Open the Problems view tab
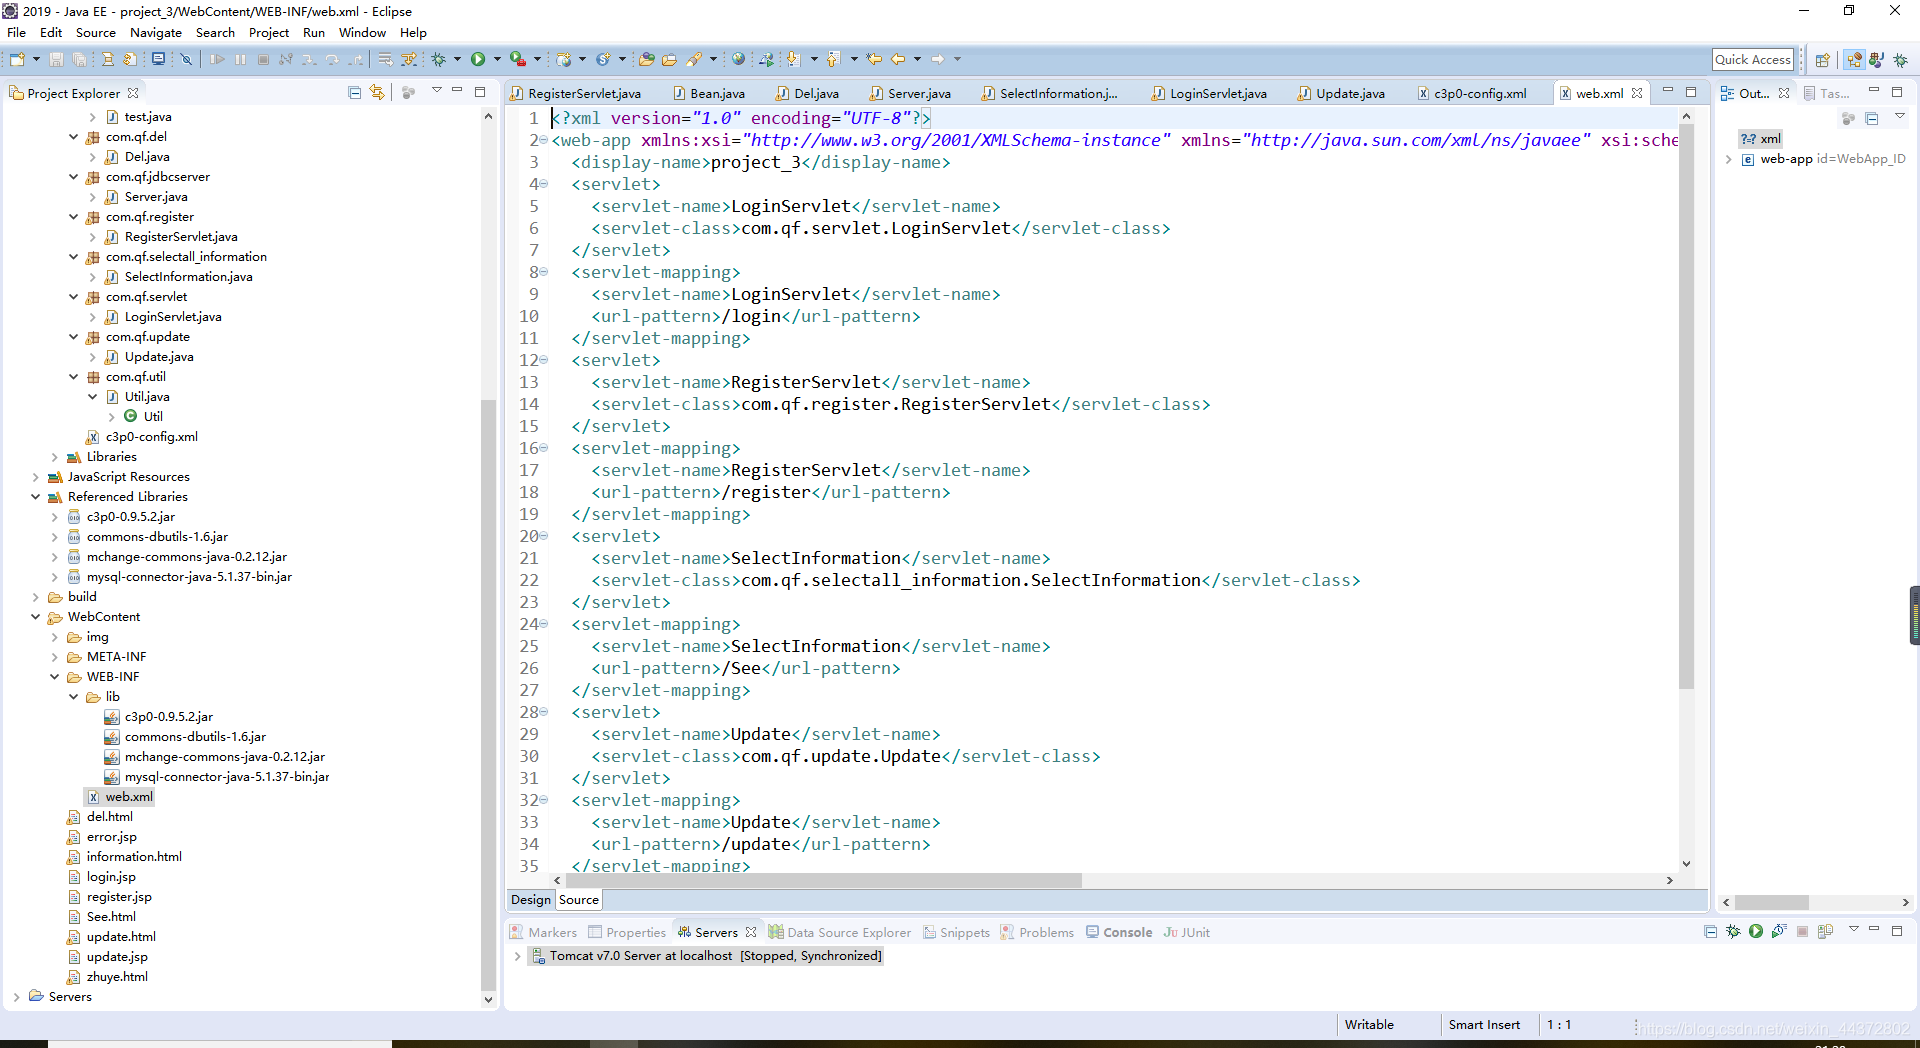 (x=1037, y=932)
